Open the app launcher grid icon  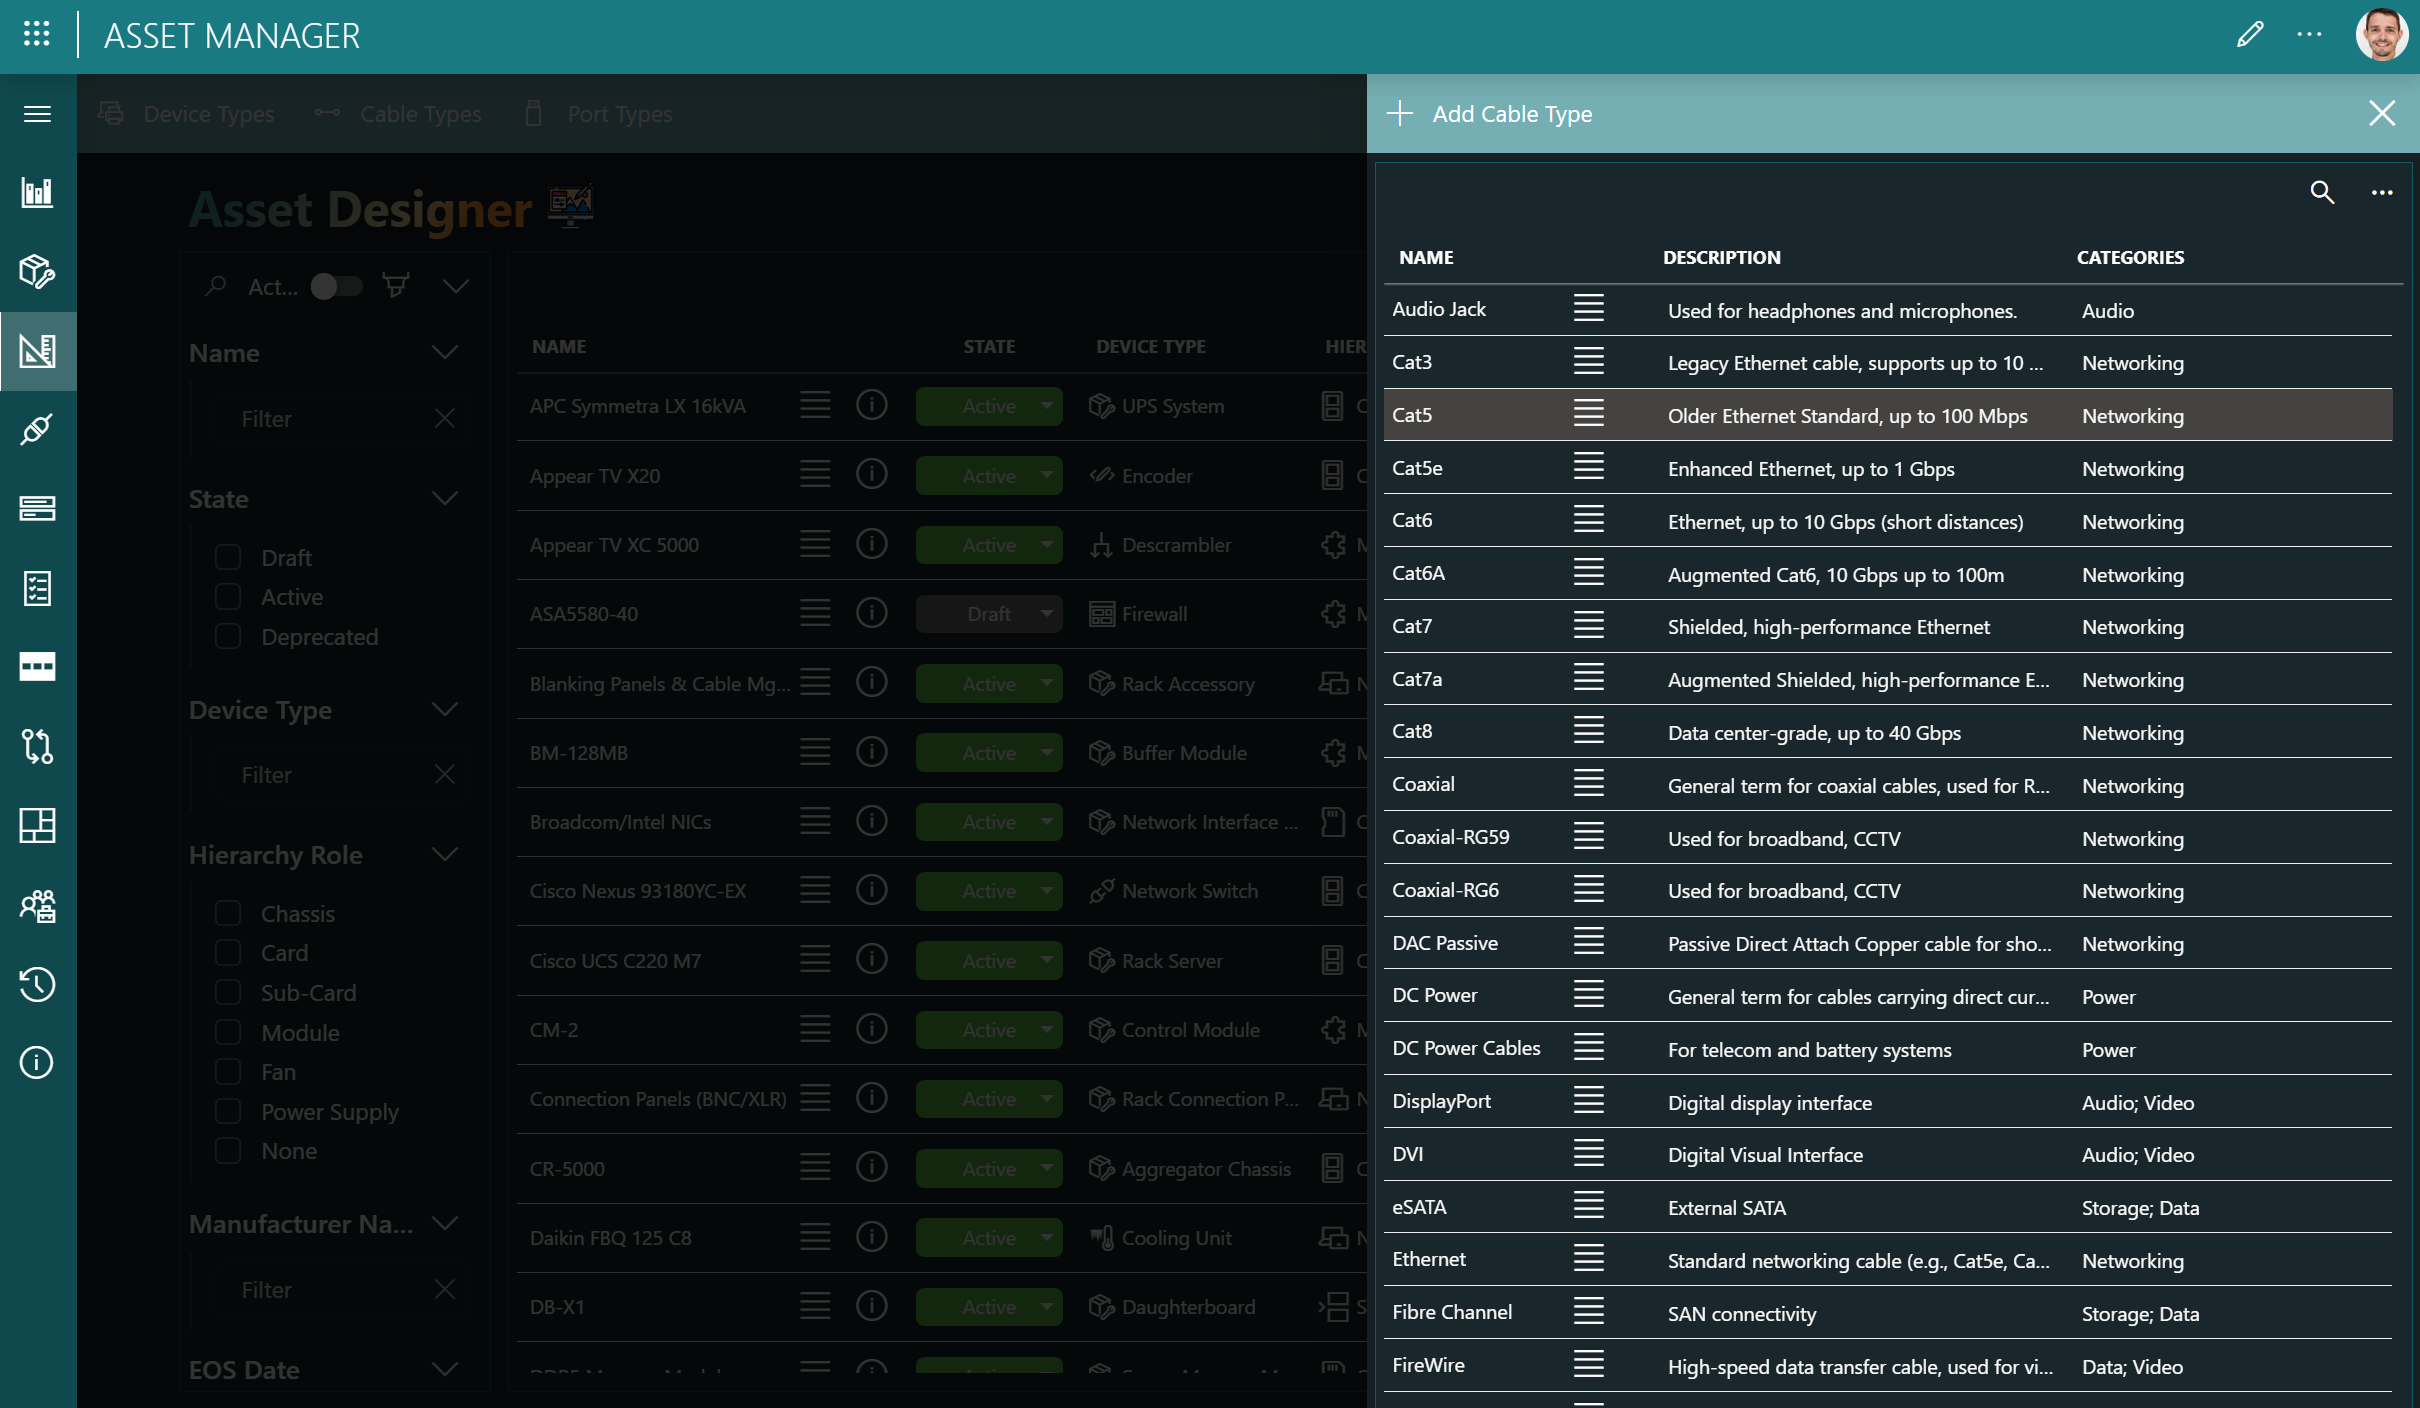pos(37,35)
